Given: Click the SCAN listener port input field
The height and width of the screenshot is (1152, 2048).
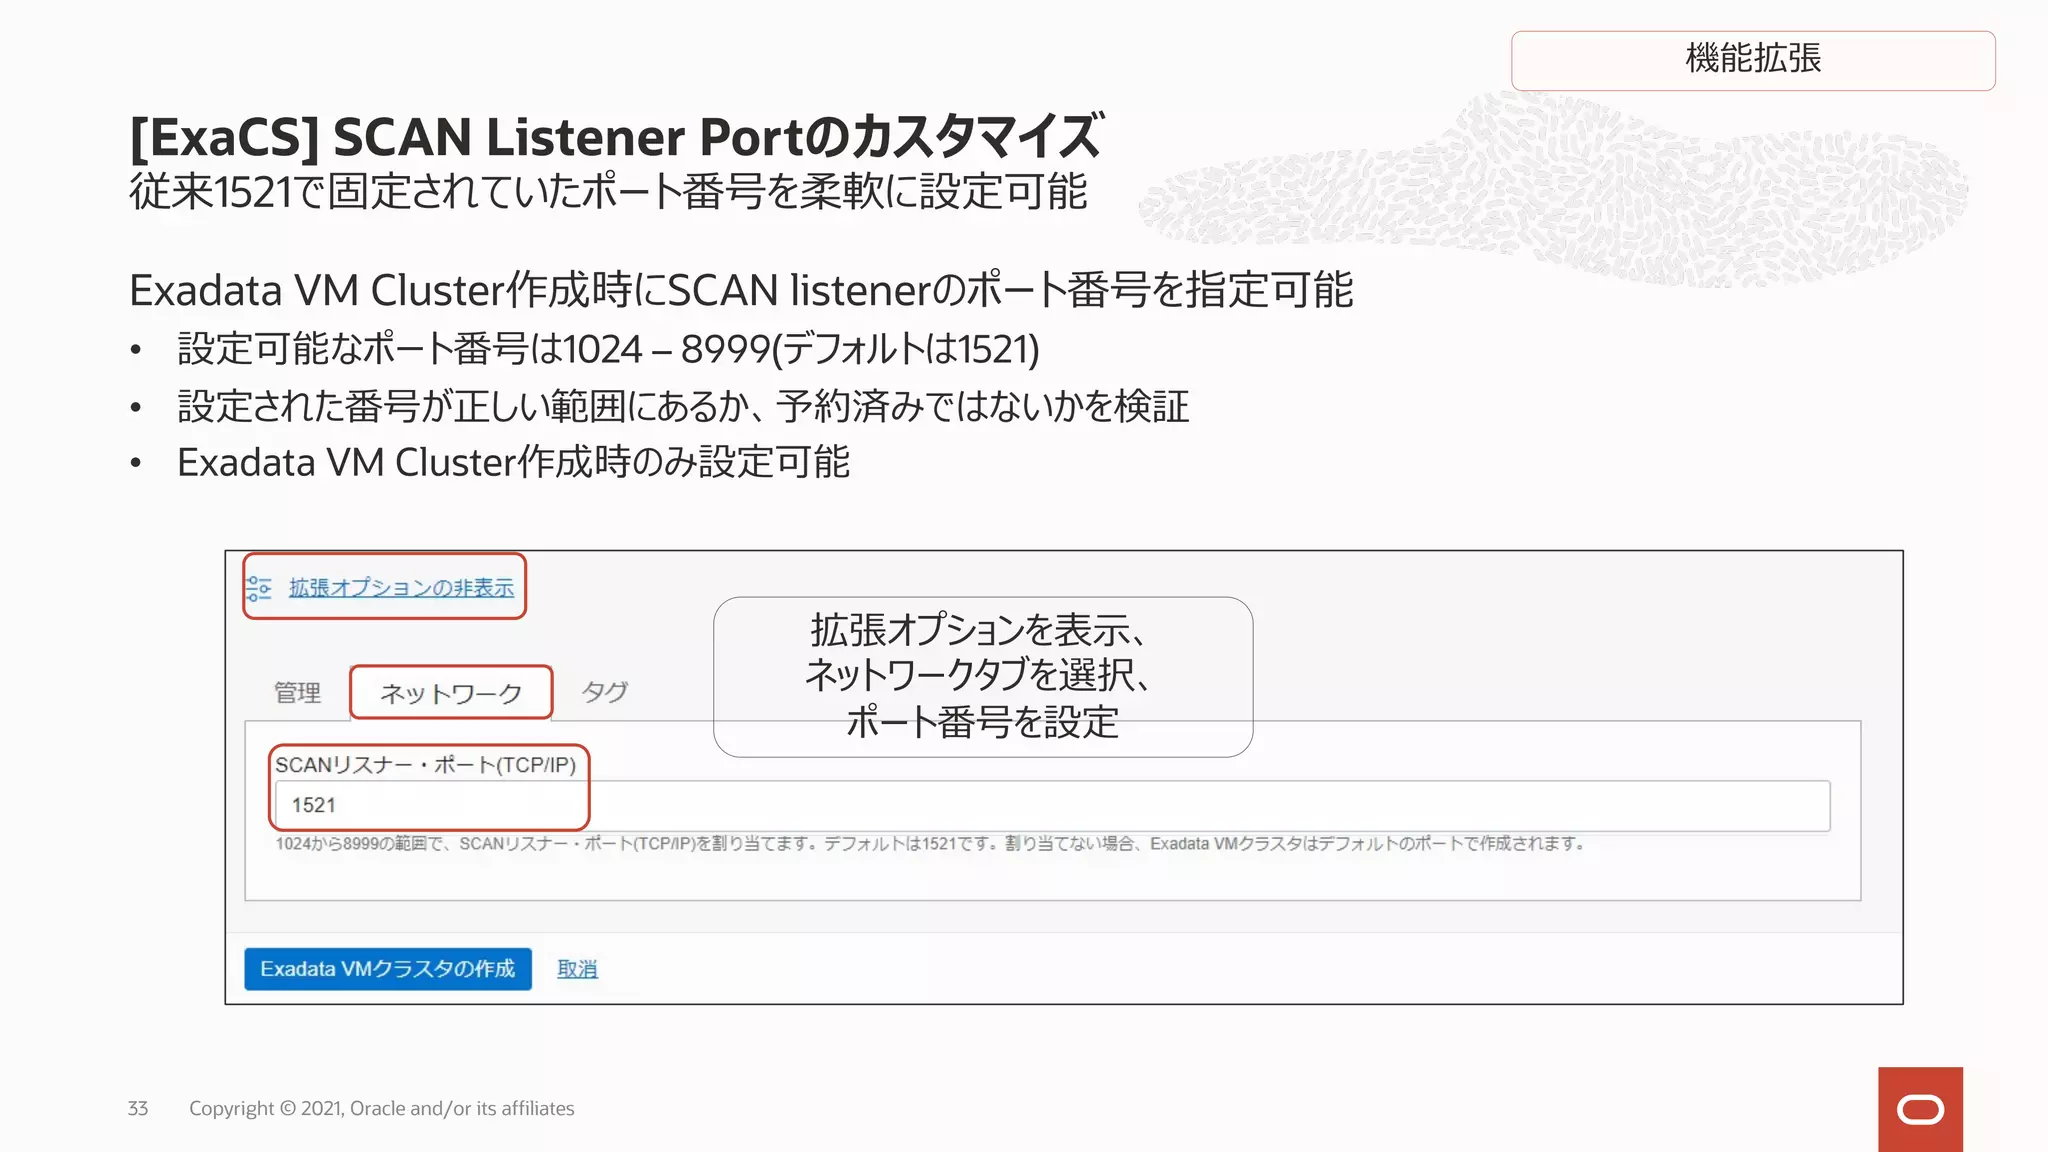Looking at the screenshot, I should (1052, 805).
